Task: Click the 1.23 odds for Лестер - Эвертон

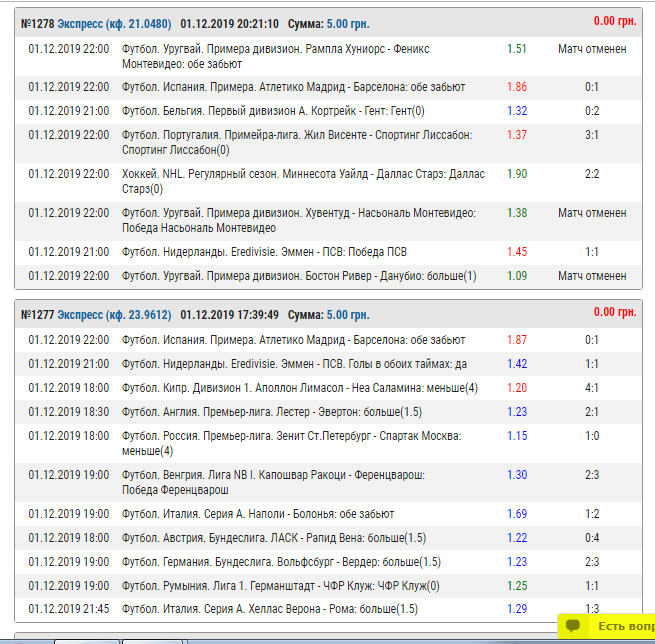Action: 517,412
